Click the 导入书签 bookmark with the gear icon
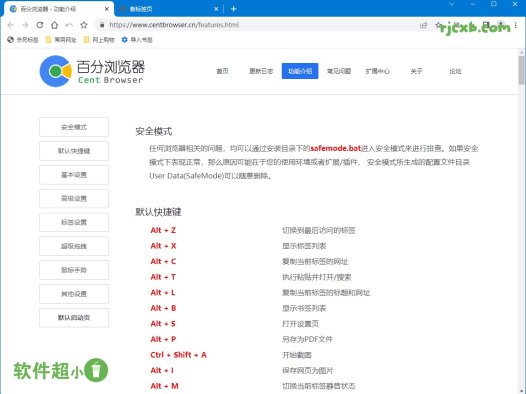This screenshot has height=394, width=526. (137, 40)
